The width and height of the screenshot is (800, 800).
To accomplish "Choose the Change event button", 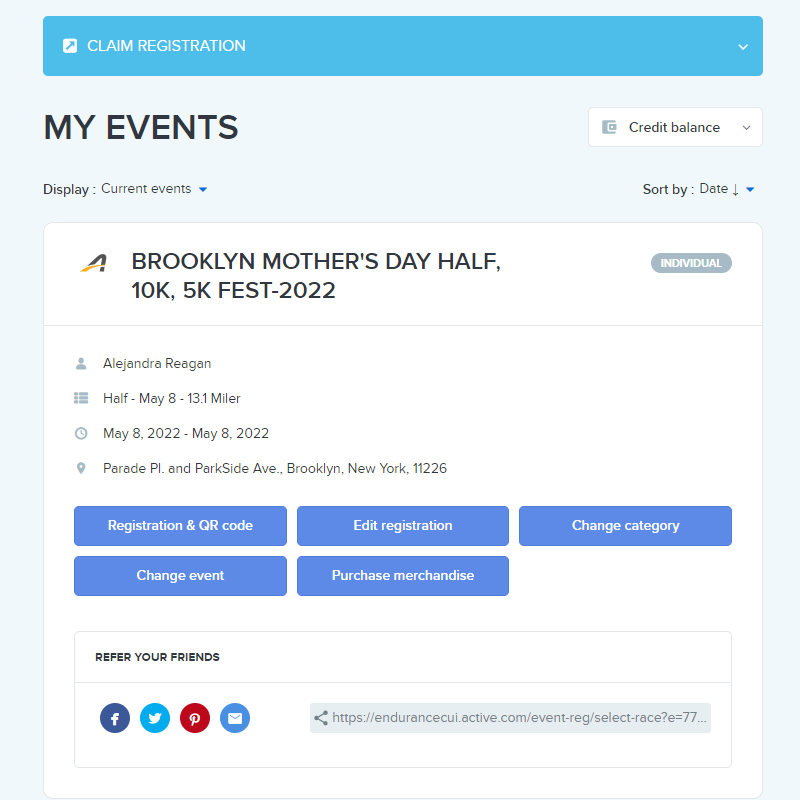I will coord(180,576).
